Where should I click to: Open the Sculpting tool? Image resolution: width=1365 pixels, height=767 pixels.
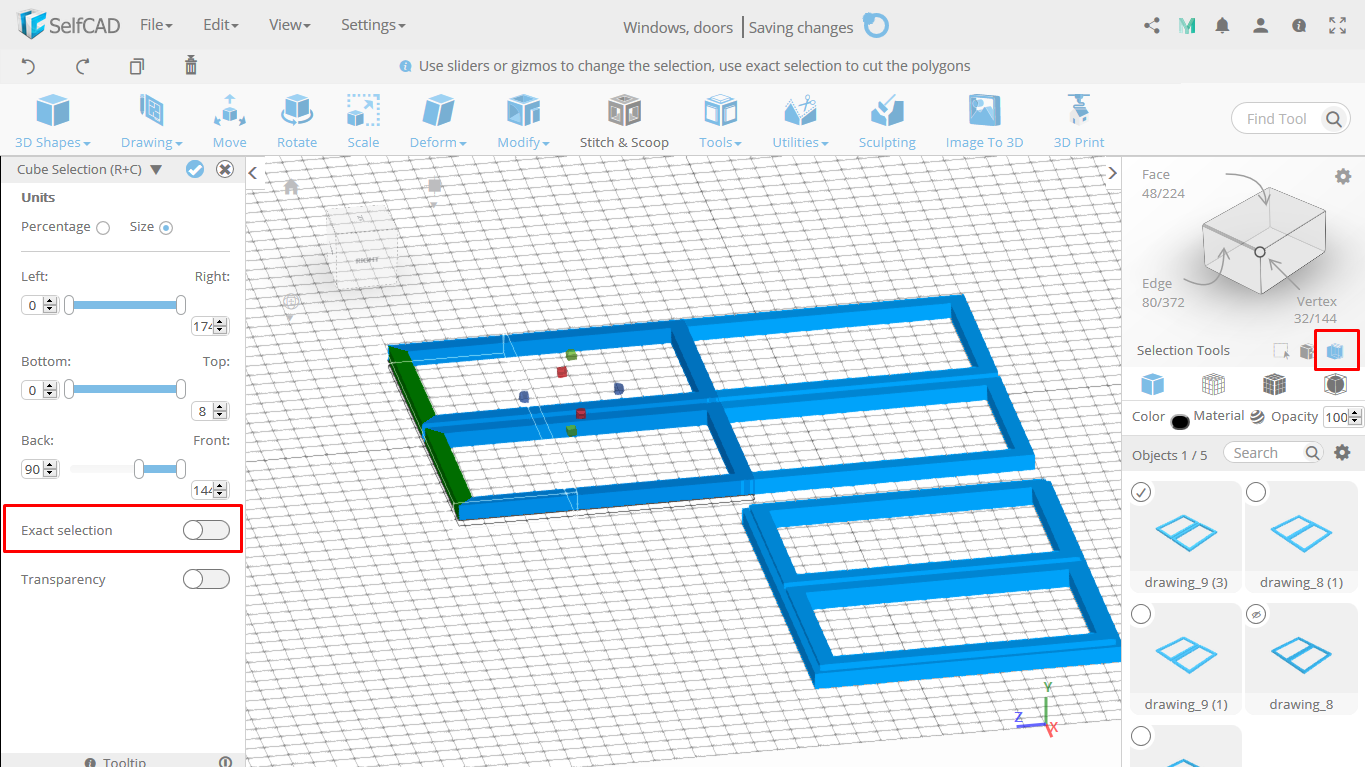coord(887,122)
